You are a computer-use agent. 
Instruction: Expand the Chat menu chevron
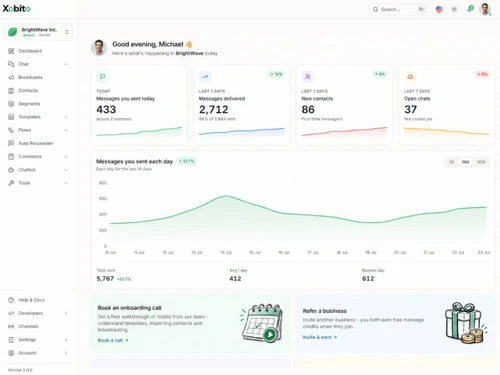[66, 64]
